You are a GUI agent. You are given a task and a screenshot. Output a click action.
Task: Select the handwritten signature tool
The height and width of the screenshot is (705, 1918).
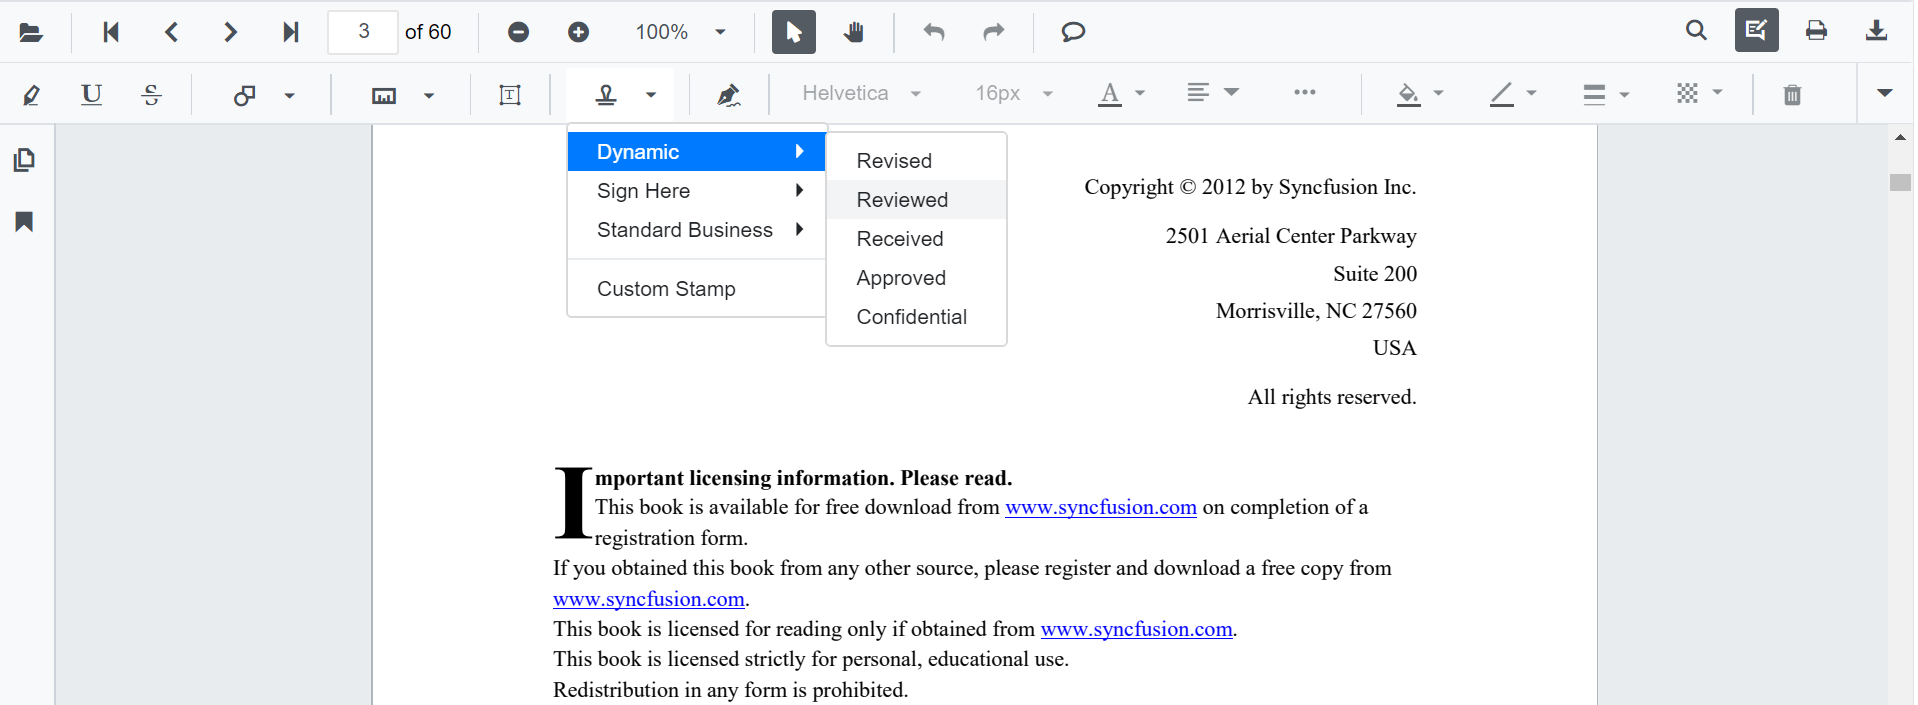pyautogui.click(x=729, y=95)
